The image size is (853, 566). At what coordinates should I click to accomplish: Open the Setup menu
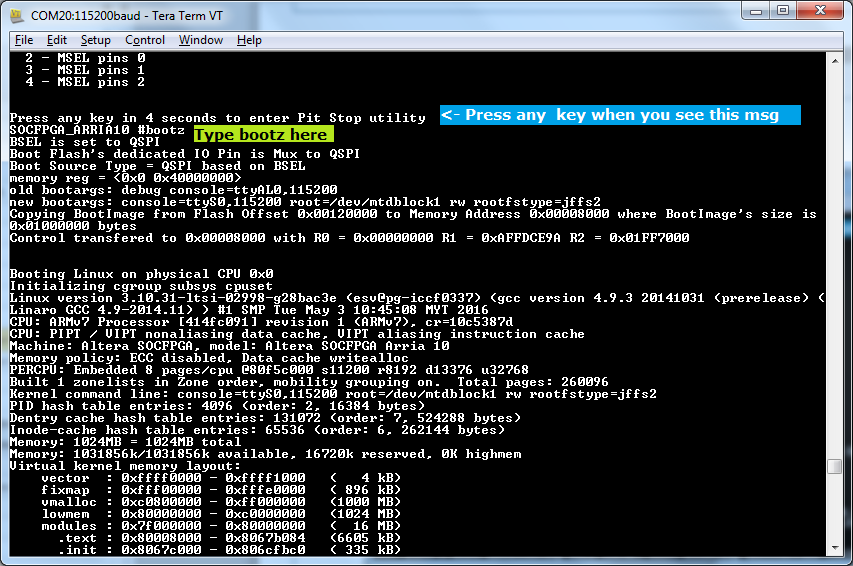click(96, 40)
